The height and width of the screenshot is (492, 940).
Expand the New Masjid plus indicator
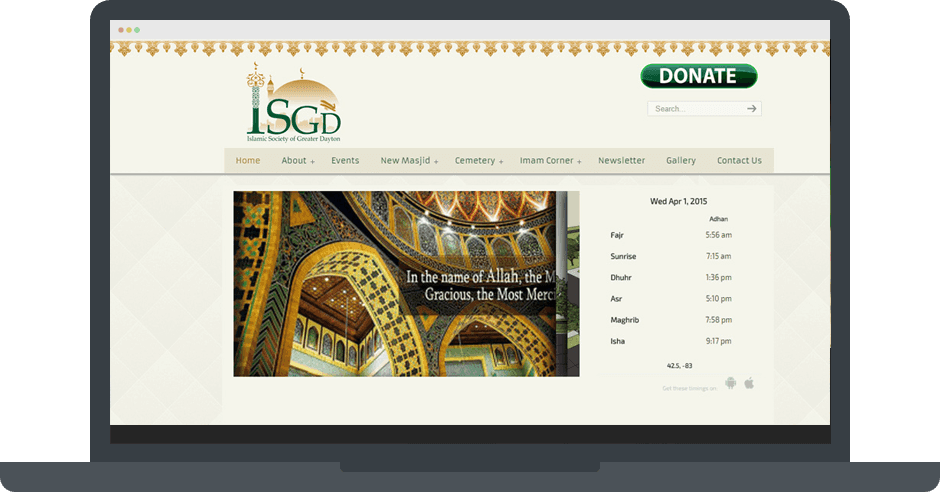[x=436, y=162]
